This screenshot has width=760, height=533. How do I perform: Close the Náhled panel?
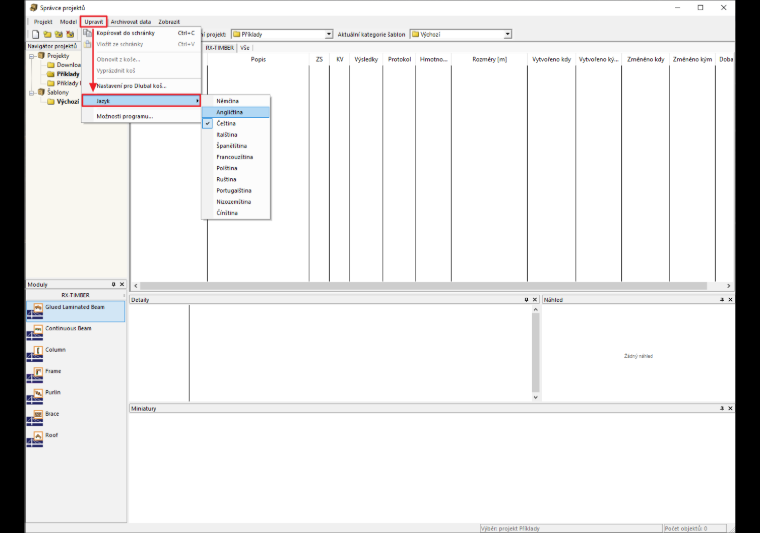[x=730, y=300]
